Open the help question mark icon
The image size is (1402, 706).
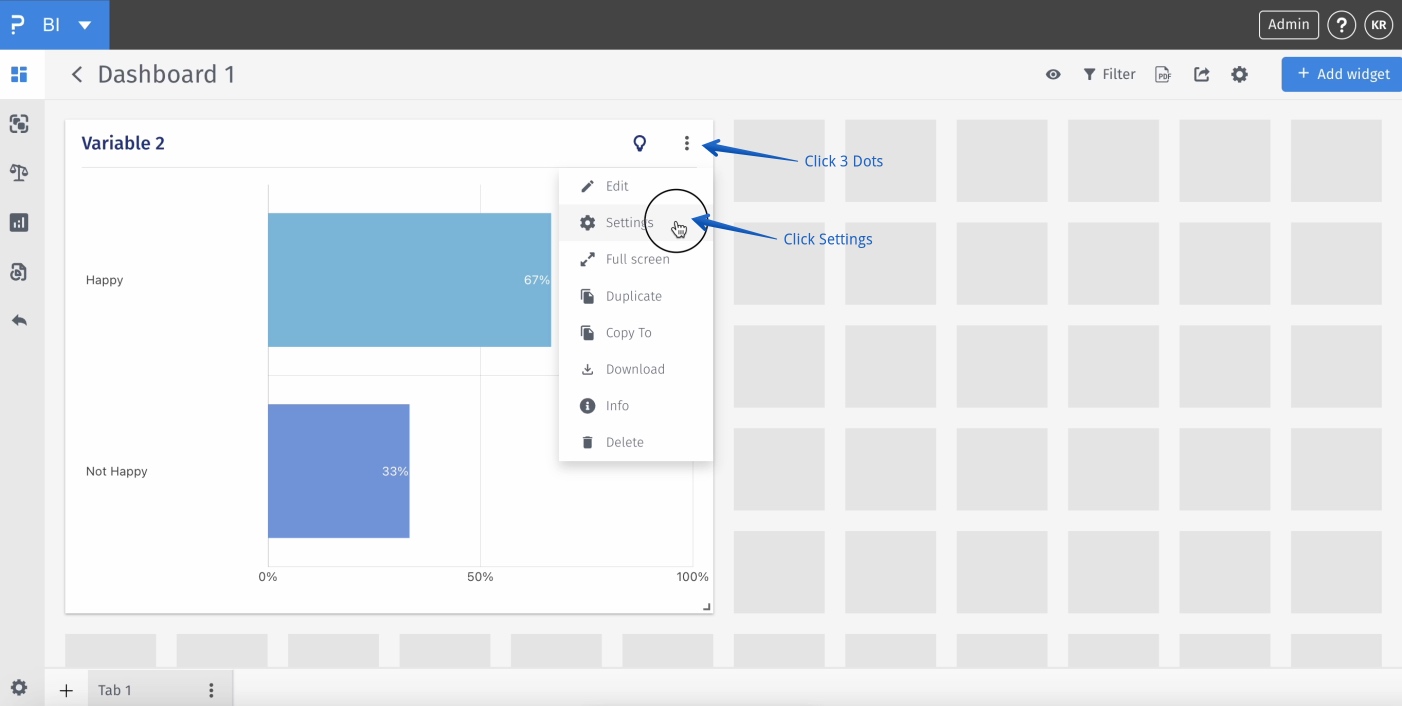(1342, 25)
